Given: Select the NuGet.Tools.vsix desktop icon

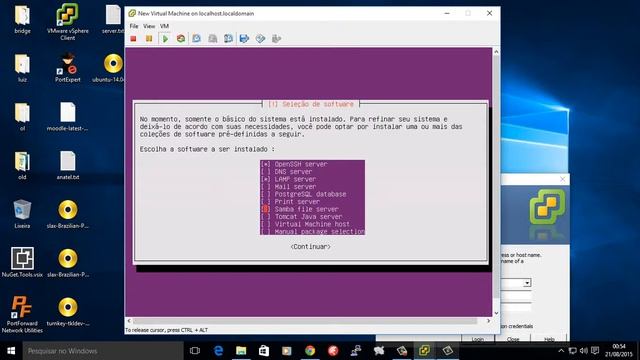Looking at the screenshot, I should point(22,262).
